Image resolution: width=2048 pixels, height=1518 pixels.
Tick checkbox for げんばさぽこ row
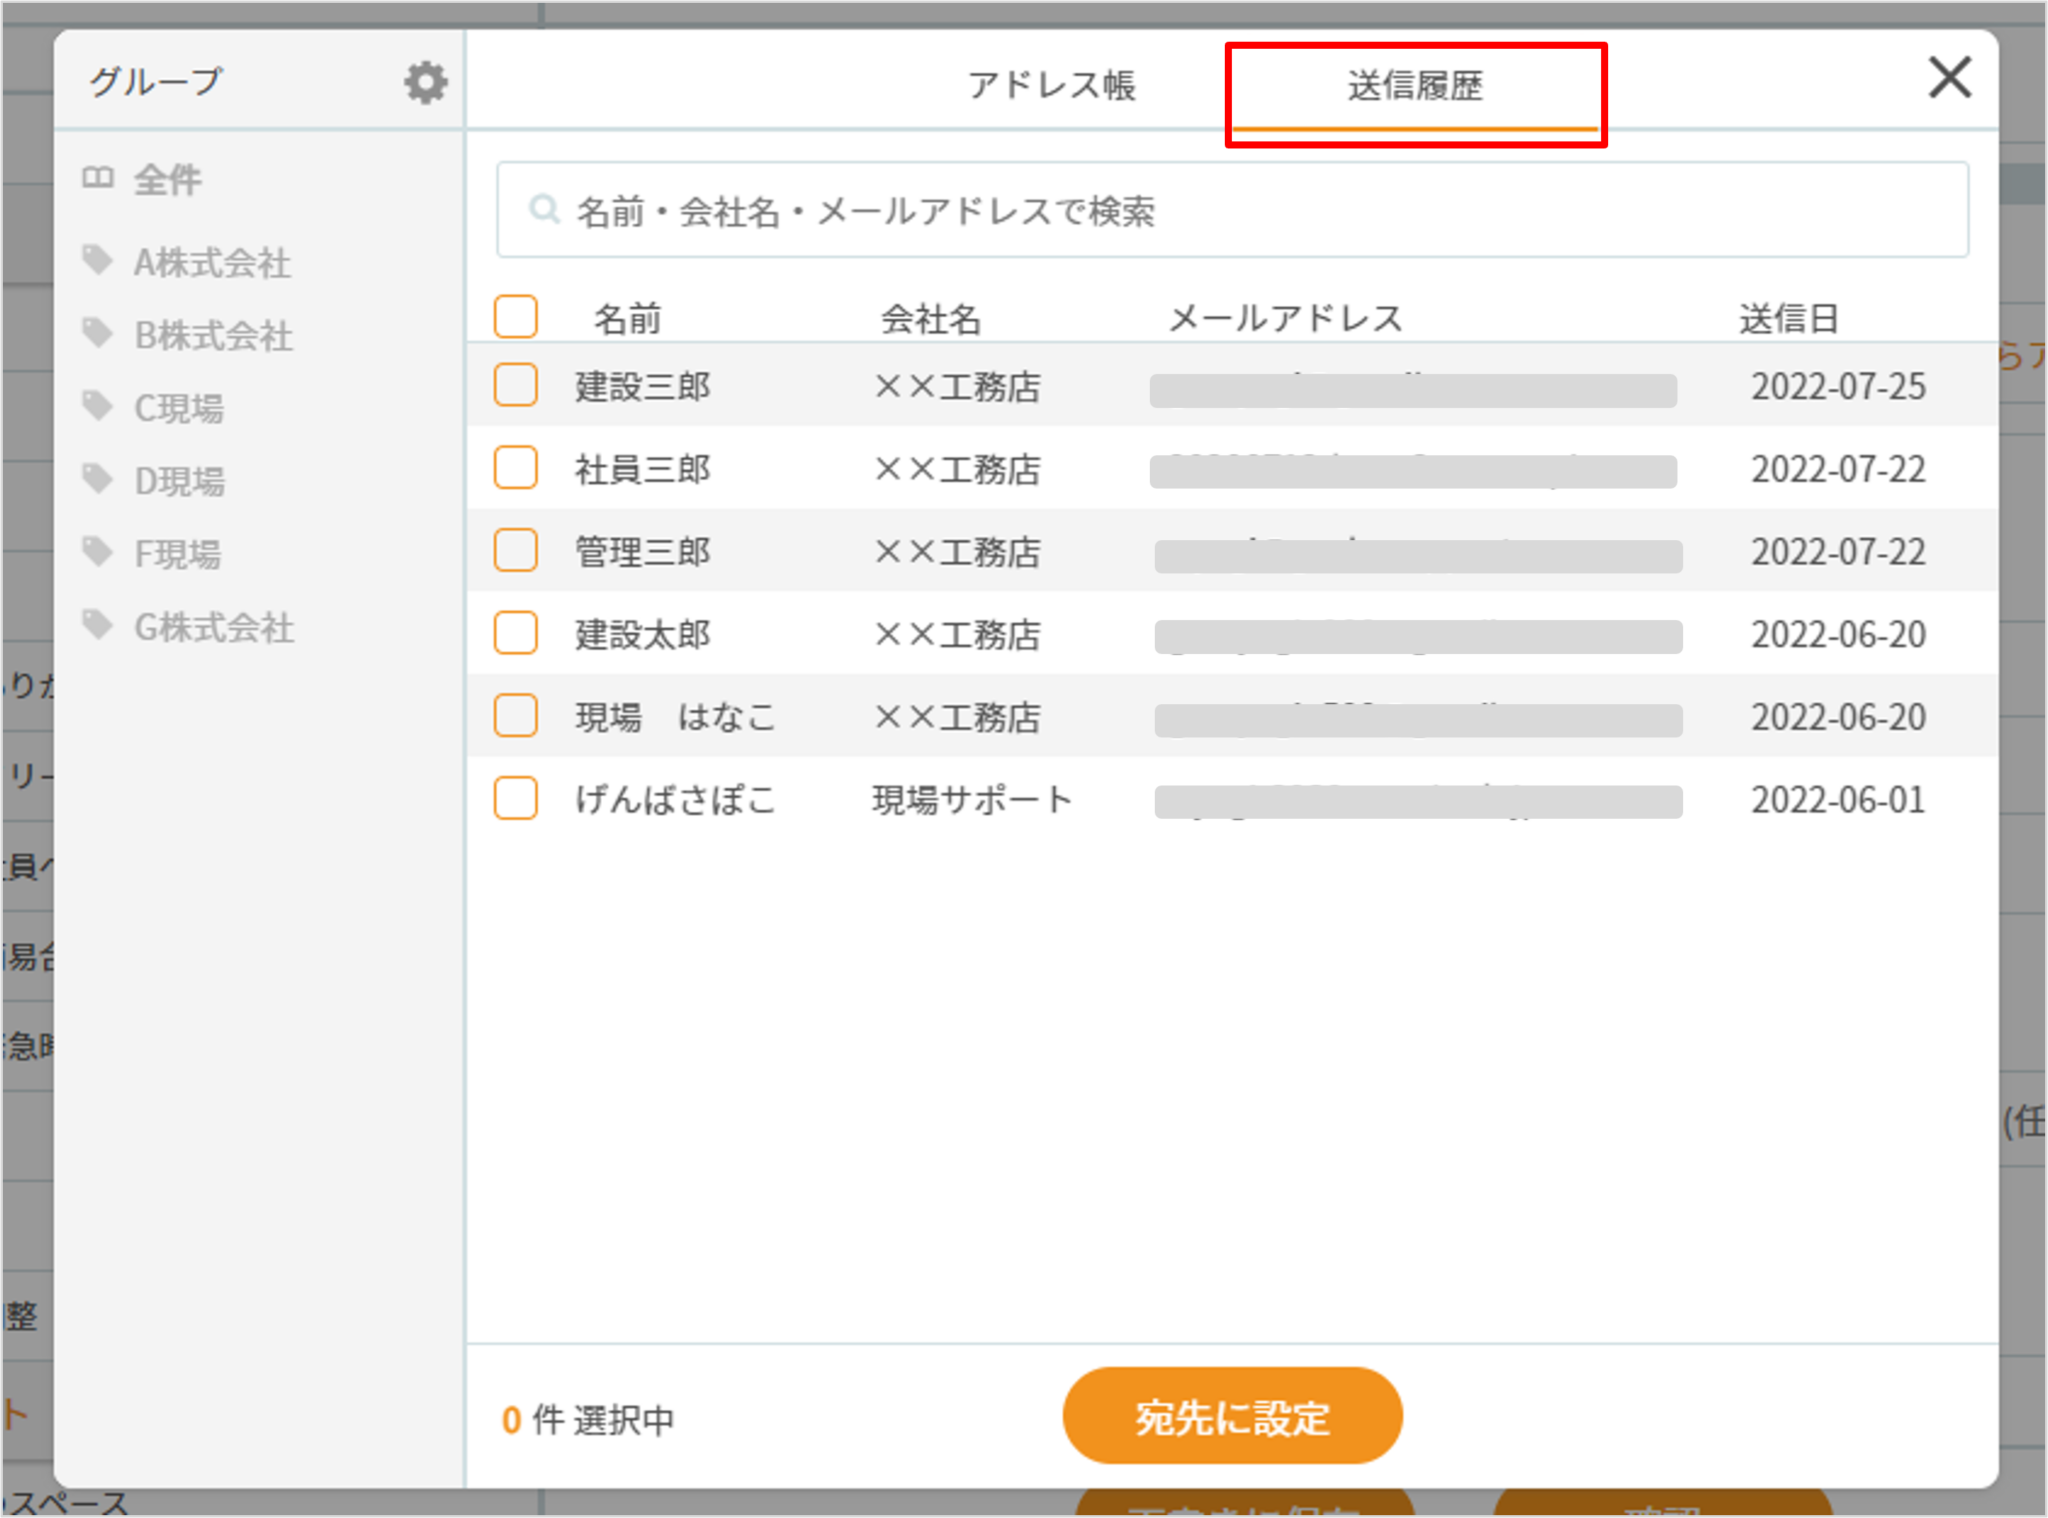(516, 798)
